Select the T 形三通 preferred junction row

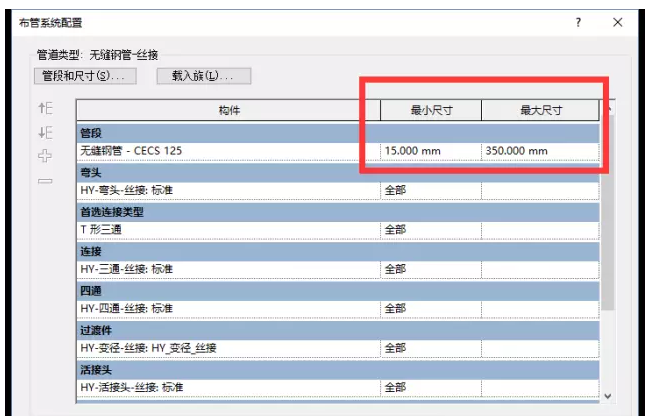coord(228,229)
